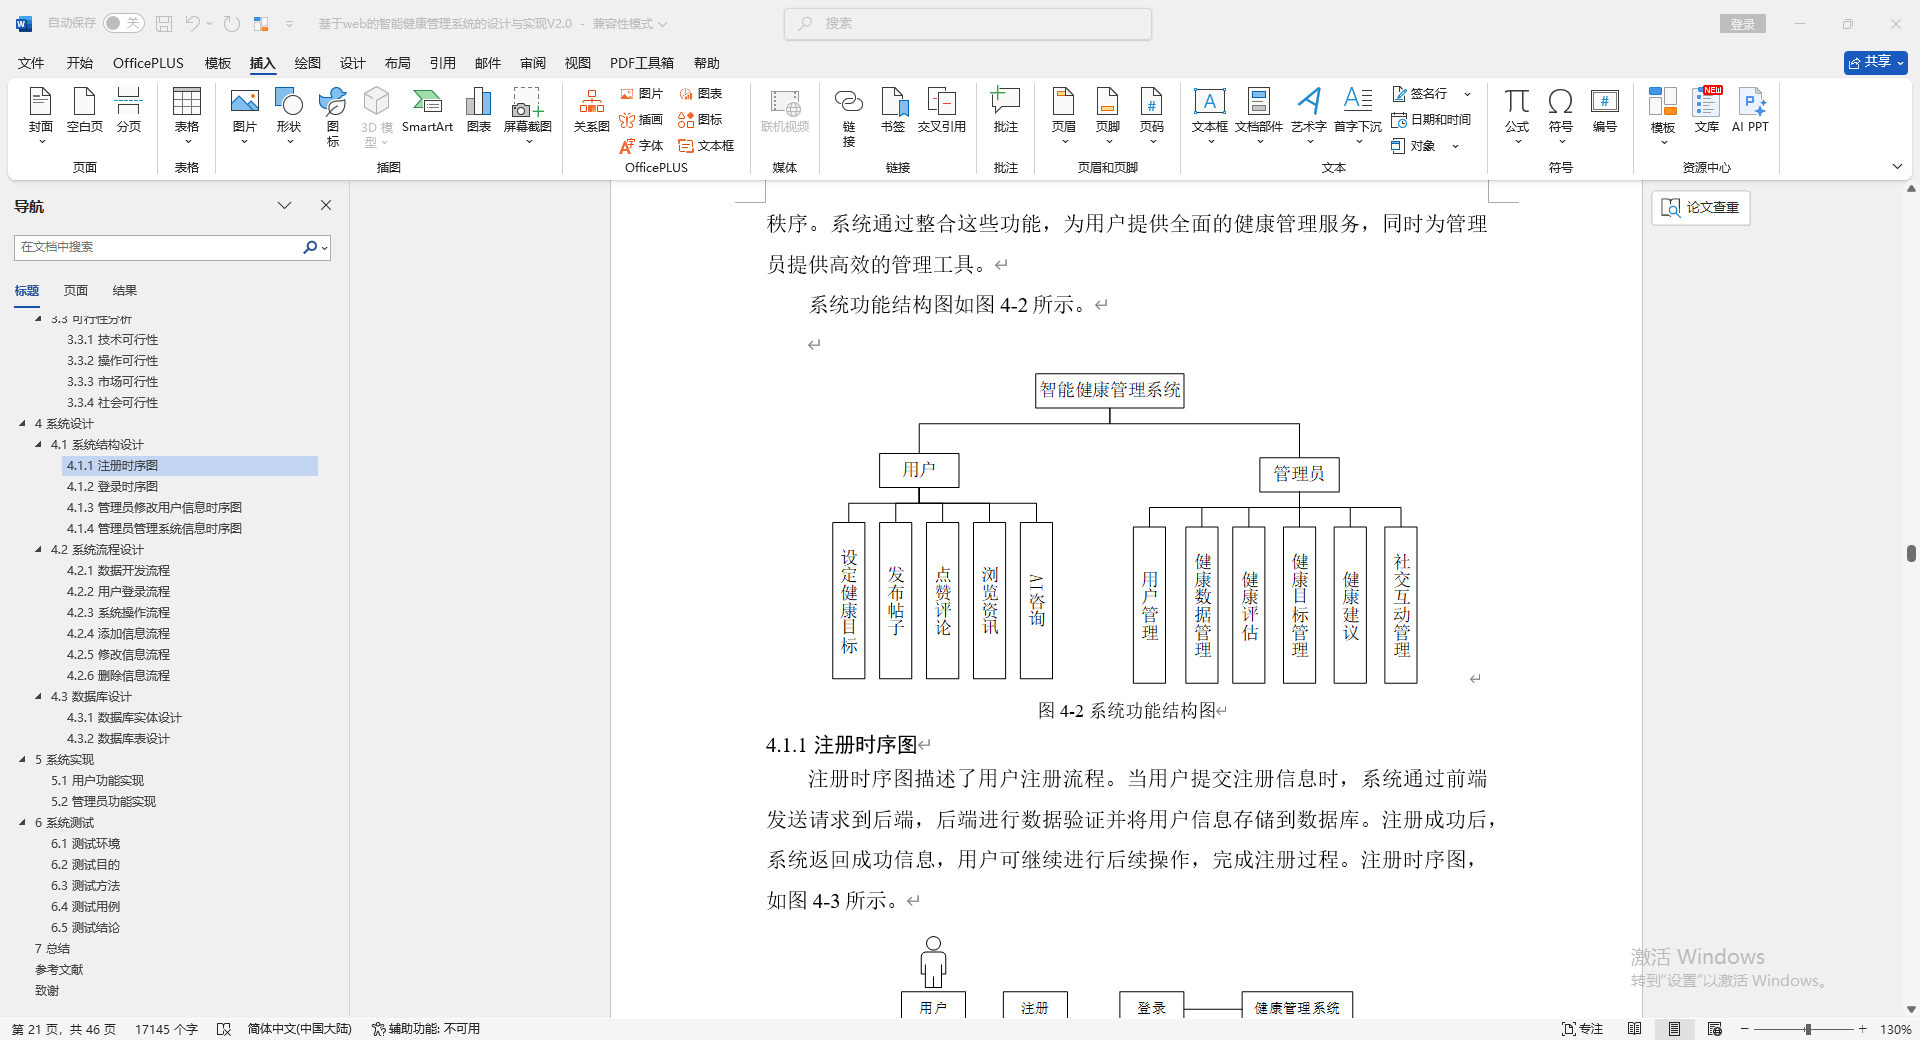This screenshot has height=1040, width=1920.
Task: Open the 签名行 dropdown arrow
Action: pyautogui.click(x=1466, y=93)
